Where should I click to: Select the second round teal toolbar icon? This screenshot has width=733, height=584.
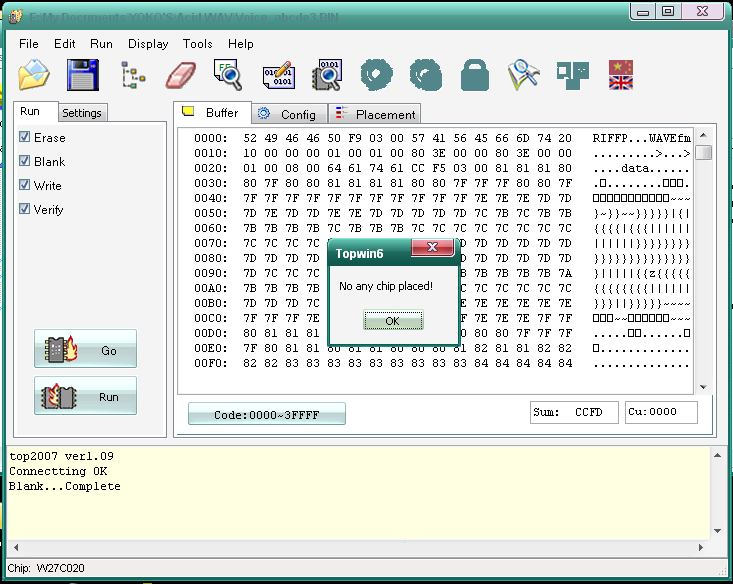425,75
